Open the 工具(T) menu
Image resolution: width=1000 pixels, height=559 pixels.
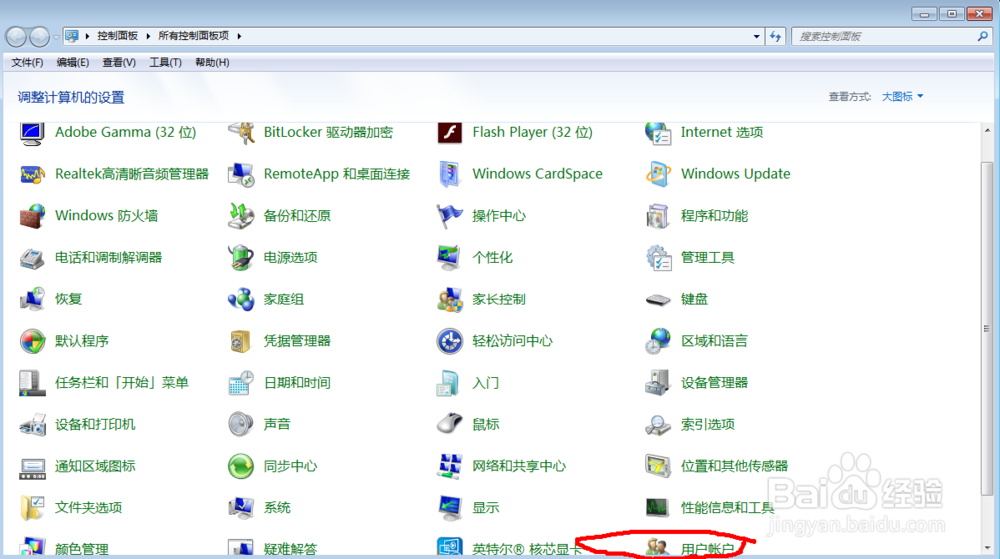pyautogui.click(x=165, y=62)
